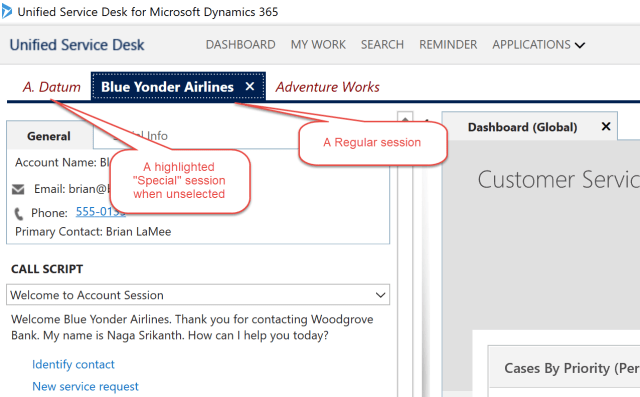The image size is (640, 397).
Task: Click the Dynamics 365 logo in title bar
Action: [x=7, y=11]
